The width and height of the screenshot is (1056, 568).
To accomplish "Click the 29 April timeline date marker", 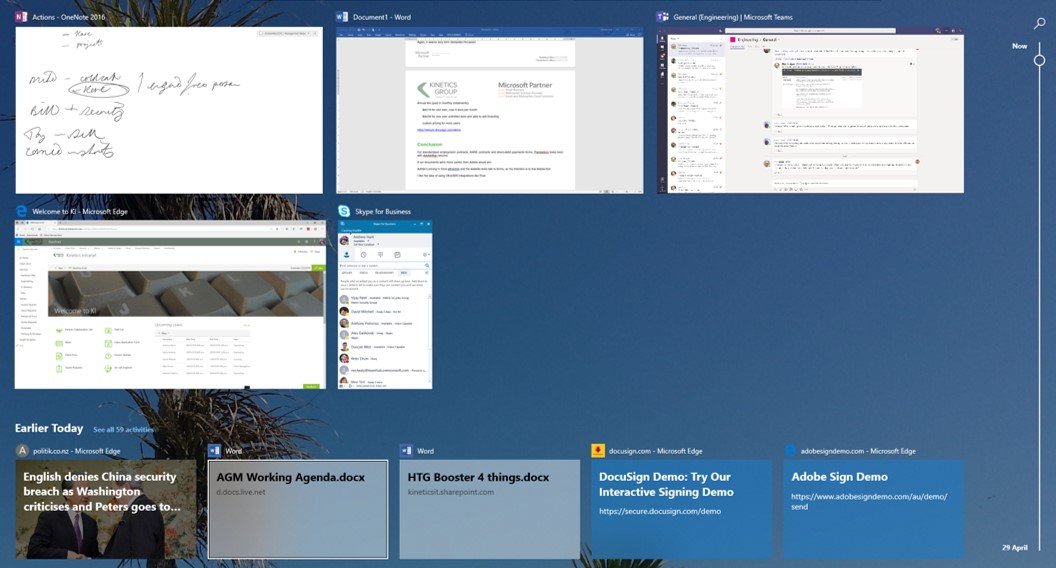I will [x=1014, y=548].
